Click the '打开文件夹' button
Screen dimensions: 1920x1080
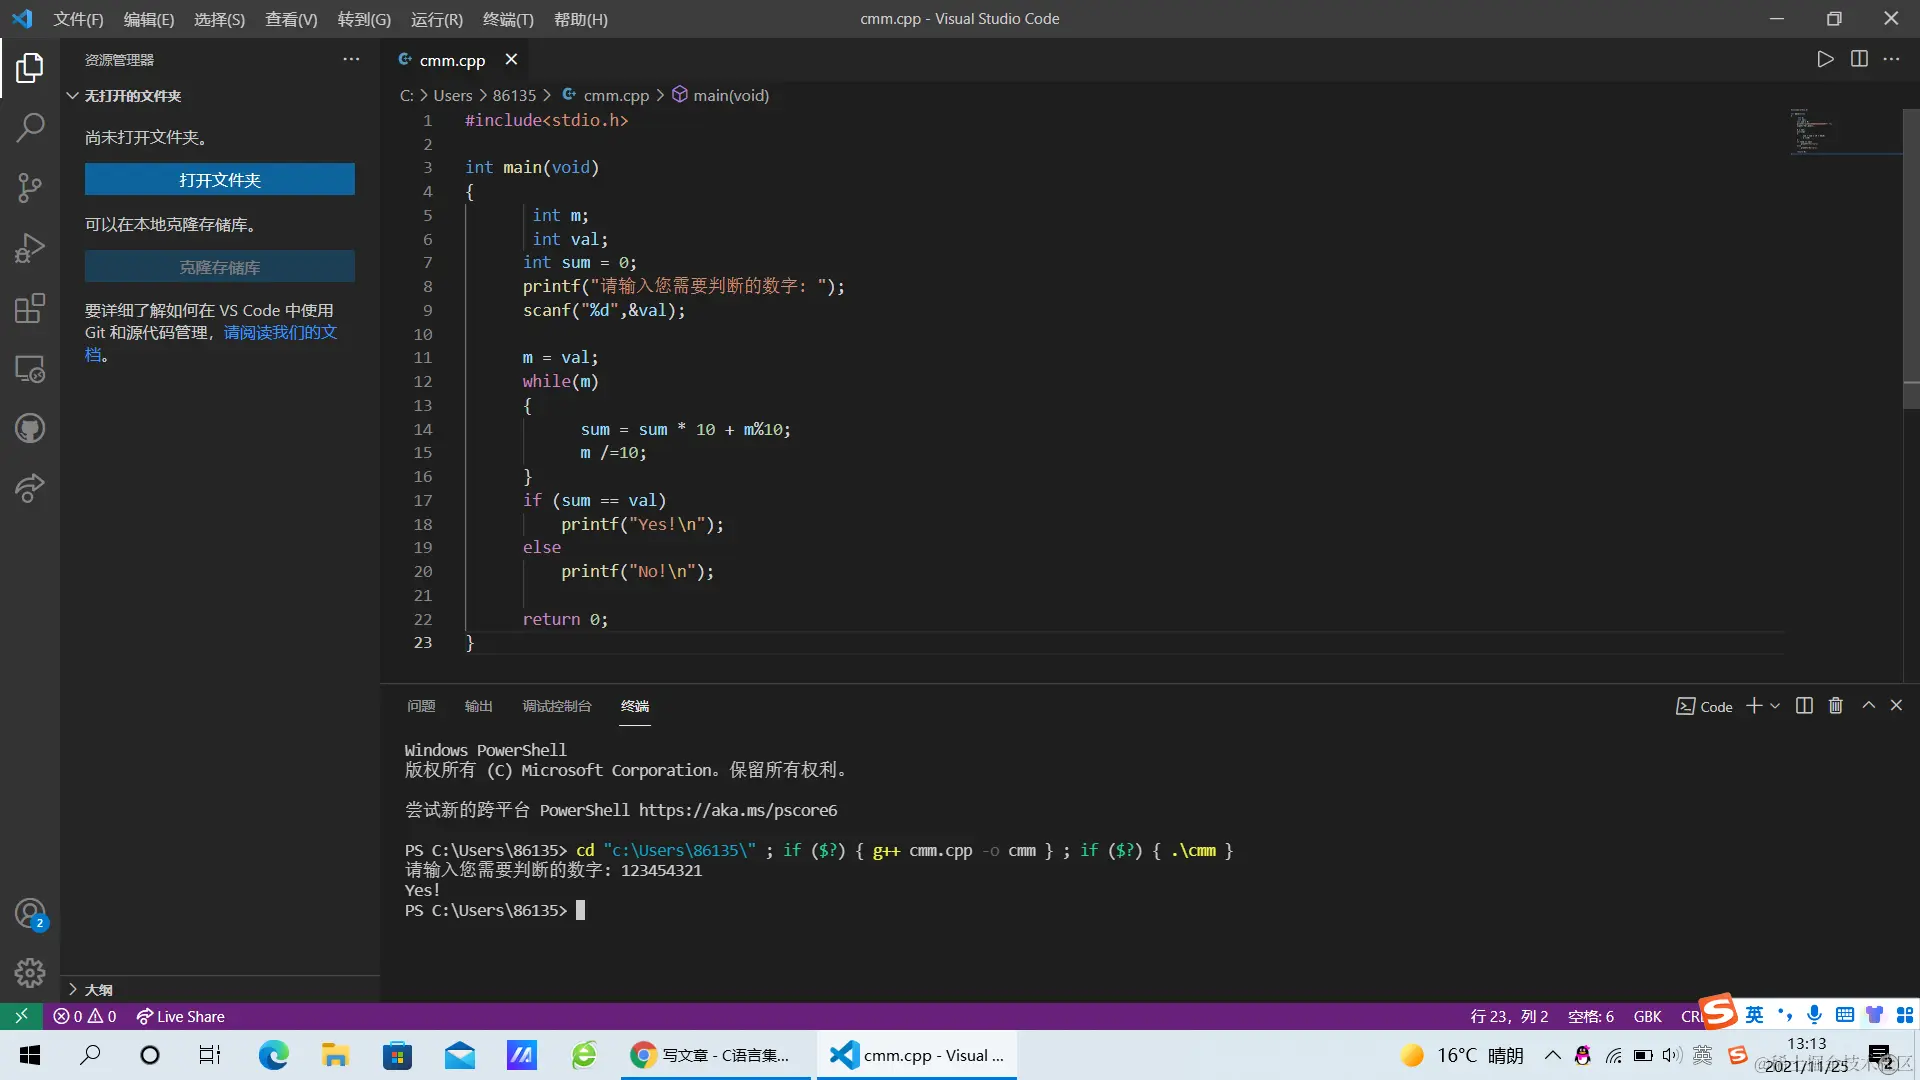[219, 180]
